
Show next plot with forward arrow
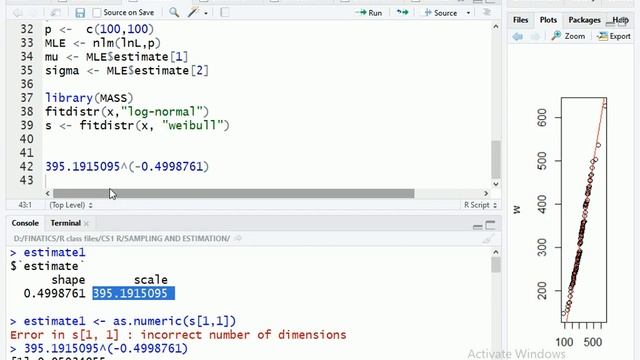(535, 36)
